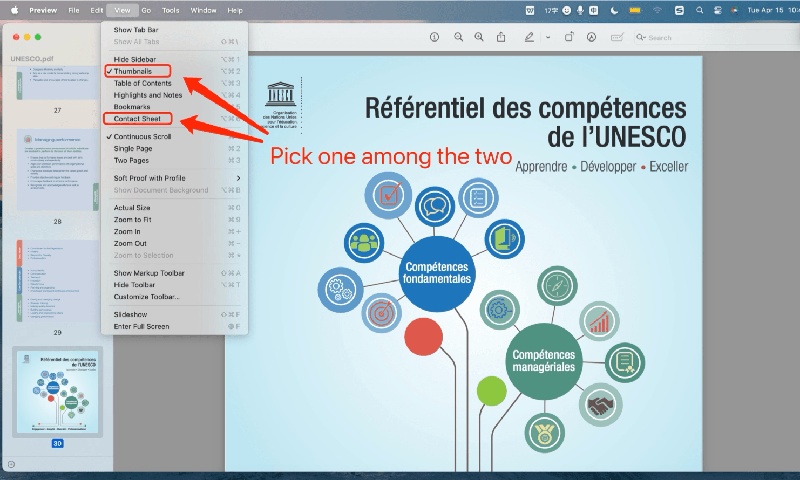The image size is (800, 480).
Task: Click the emoji face menu bar icon
Action: 566,10
